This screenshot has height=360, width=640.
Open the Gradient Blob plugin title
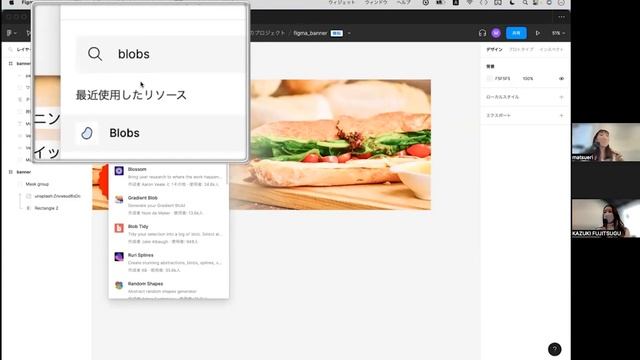click(142, 198)
